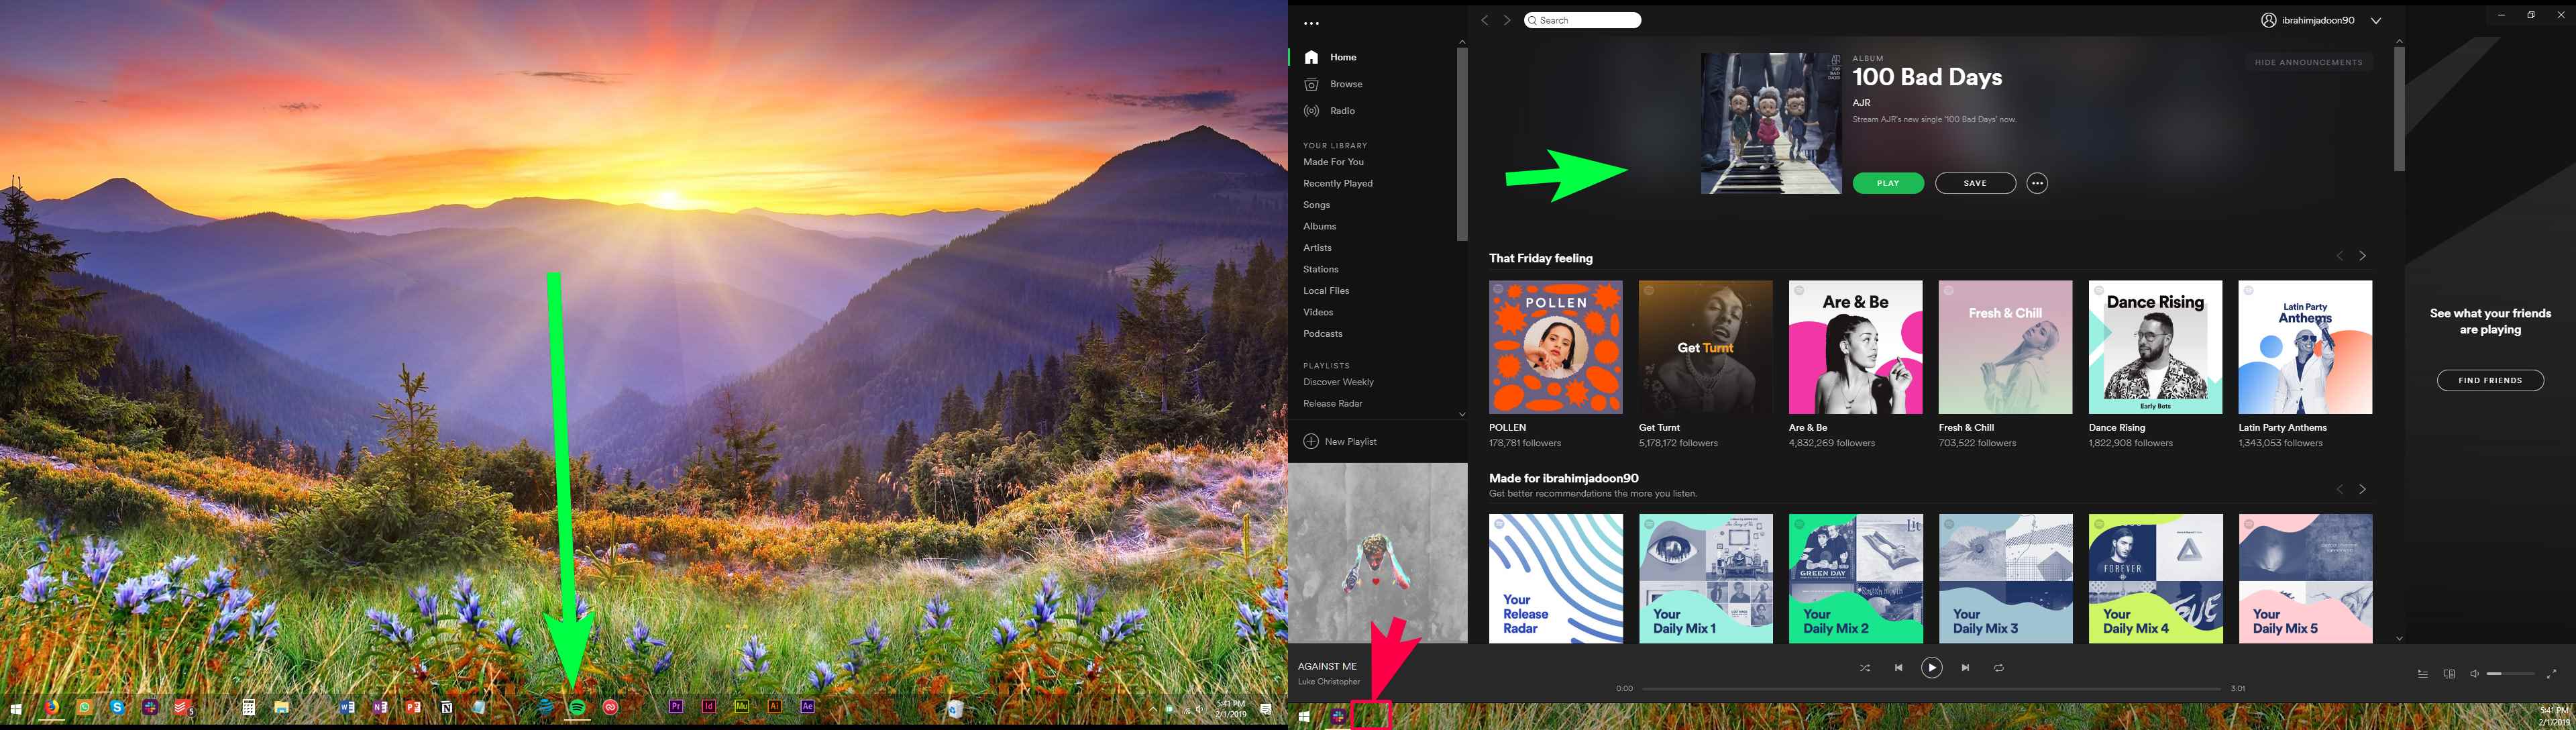Mute the volume speaker icon
The image size is (2576, 730).
2474,674
